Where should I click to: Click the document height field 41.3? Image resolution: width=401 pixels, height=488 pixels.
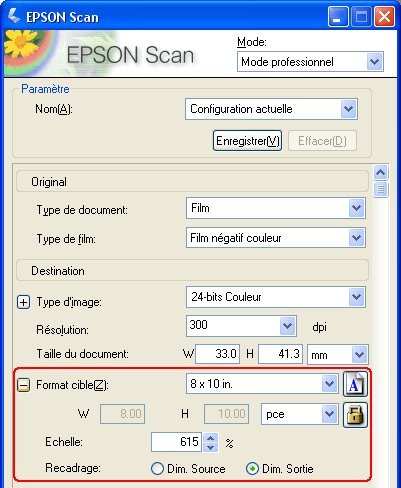pyautogui.click(x=280, y=354)
